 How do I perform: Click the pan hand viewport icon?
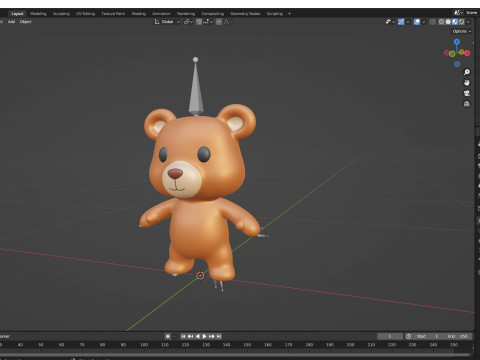[x=467, y=83]
